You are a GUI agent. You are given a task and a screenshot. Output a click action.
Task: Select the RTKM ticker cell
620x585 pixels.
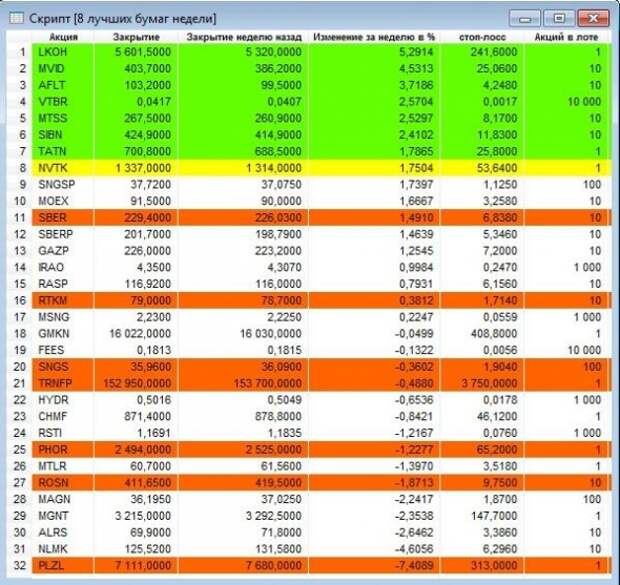[63, 301]
